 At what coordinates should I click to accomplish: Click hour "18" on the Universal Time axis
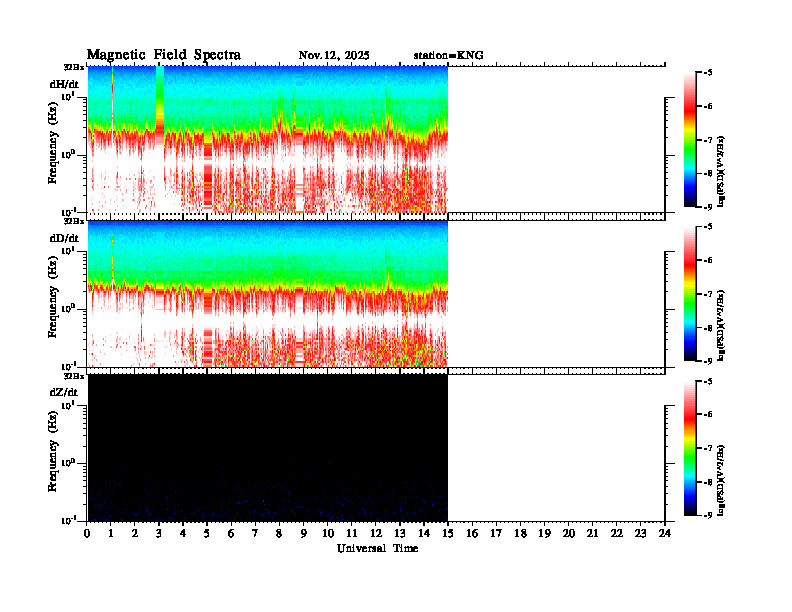point(520,534)
